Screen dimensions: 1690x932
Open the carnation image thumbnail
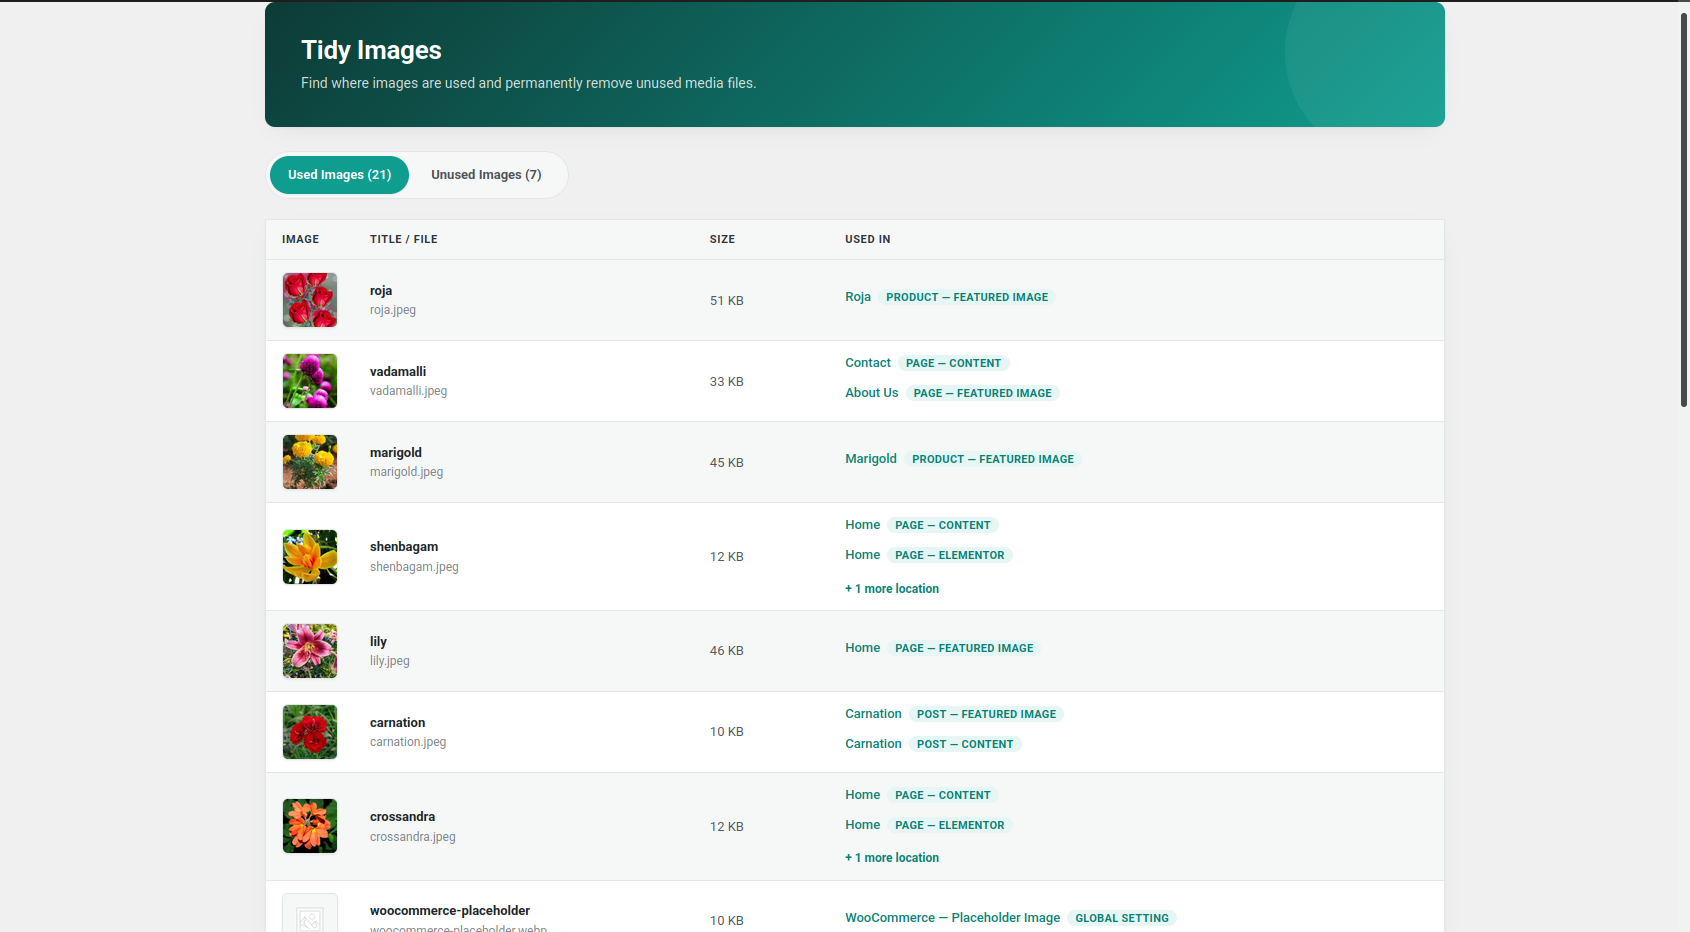(310, 732)
